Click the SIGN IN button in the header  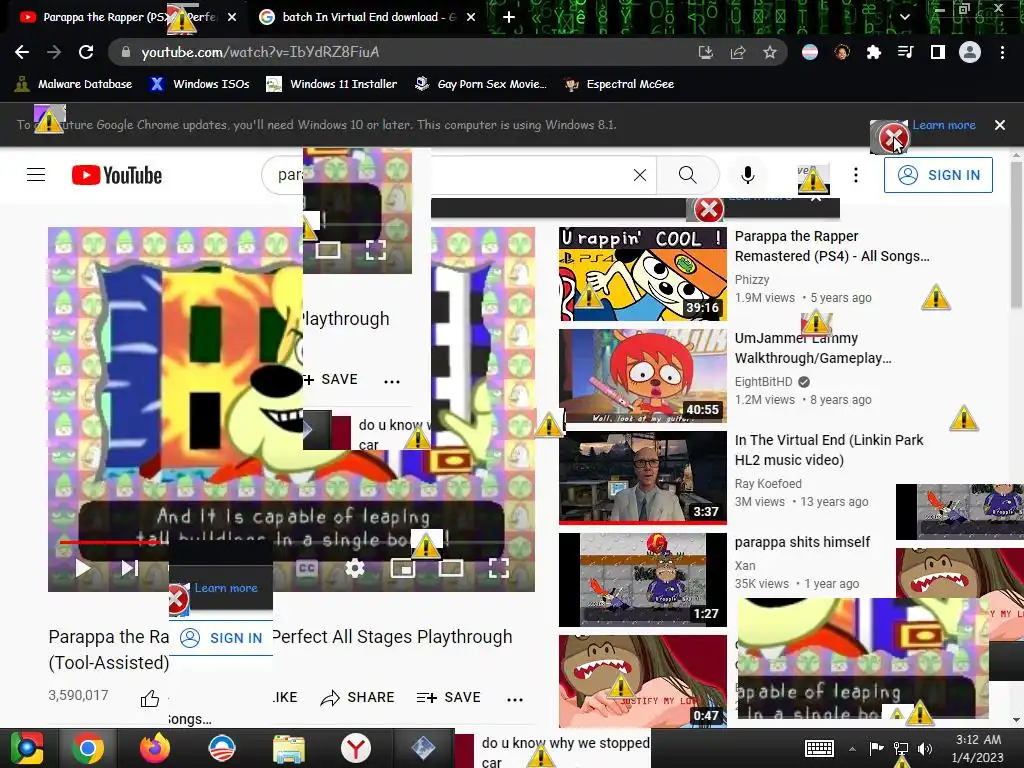pos(938,175)
